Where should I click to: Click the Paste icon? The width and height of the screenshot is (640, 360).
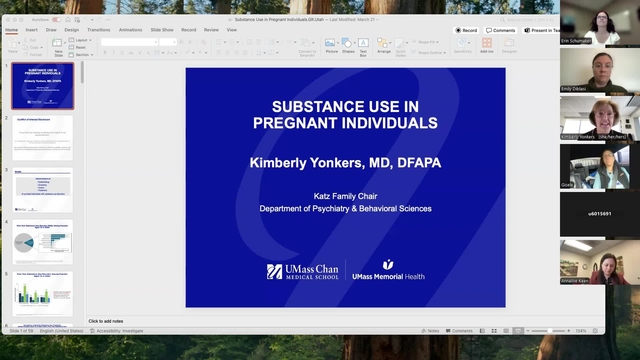pos(13,44)
